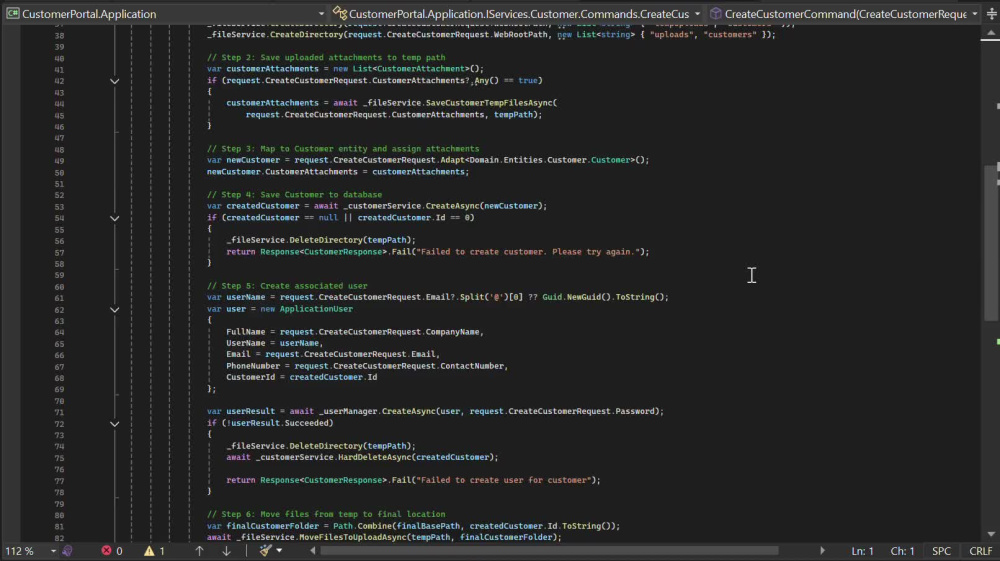Click the code cleanup broom icon

point(265,551)
